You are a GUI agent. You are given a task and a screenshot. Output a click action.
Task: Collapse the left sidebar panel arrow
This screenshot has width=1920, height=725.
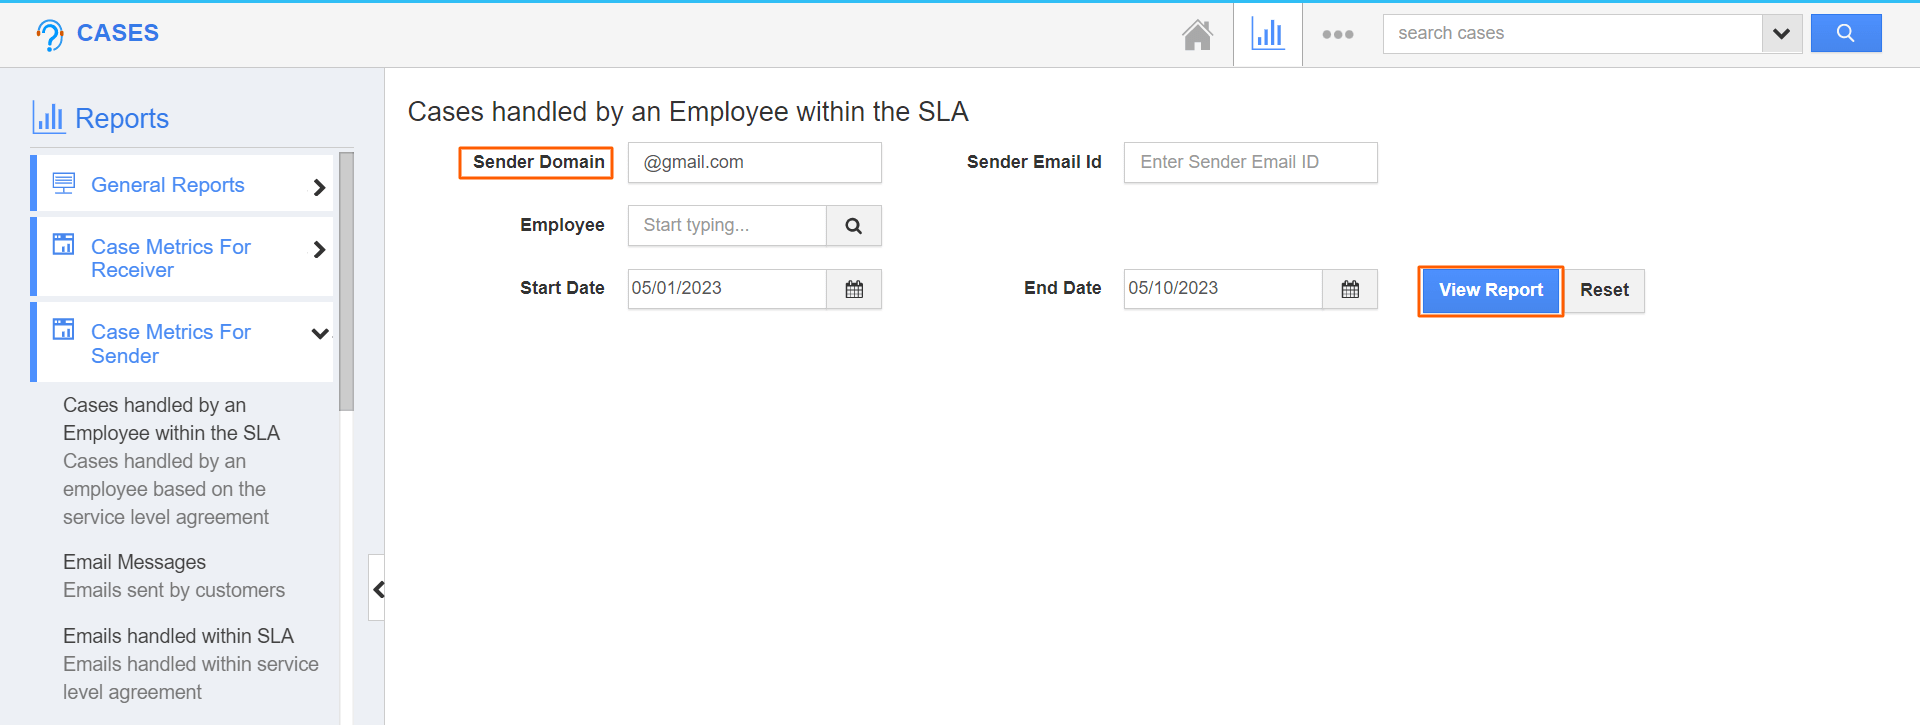click(x=378, y=589)
